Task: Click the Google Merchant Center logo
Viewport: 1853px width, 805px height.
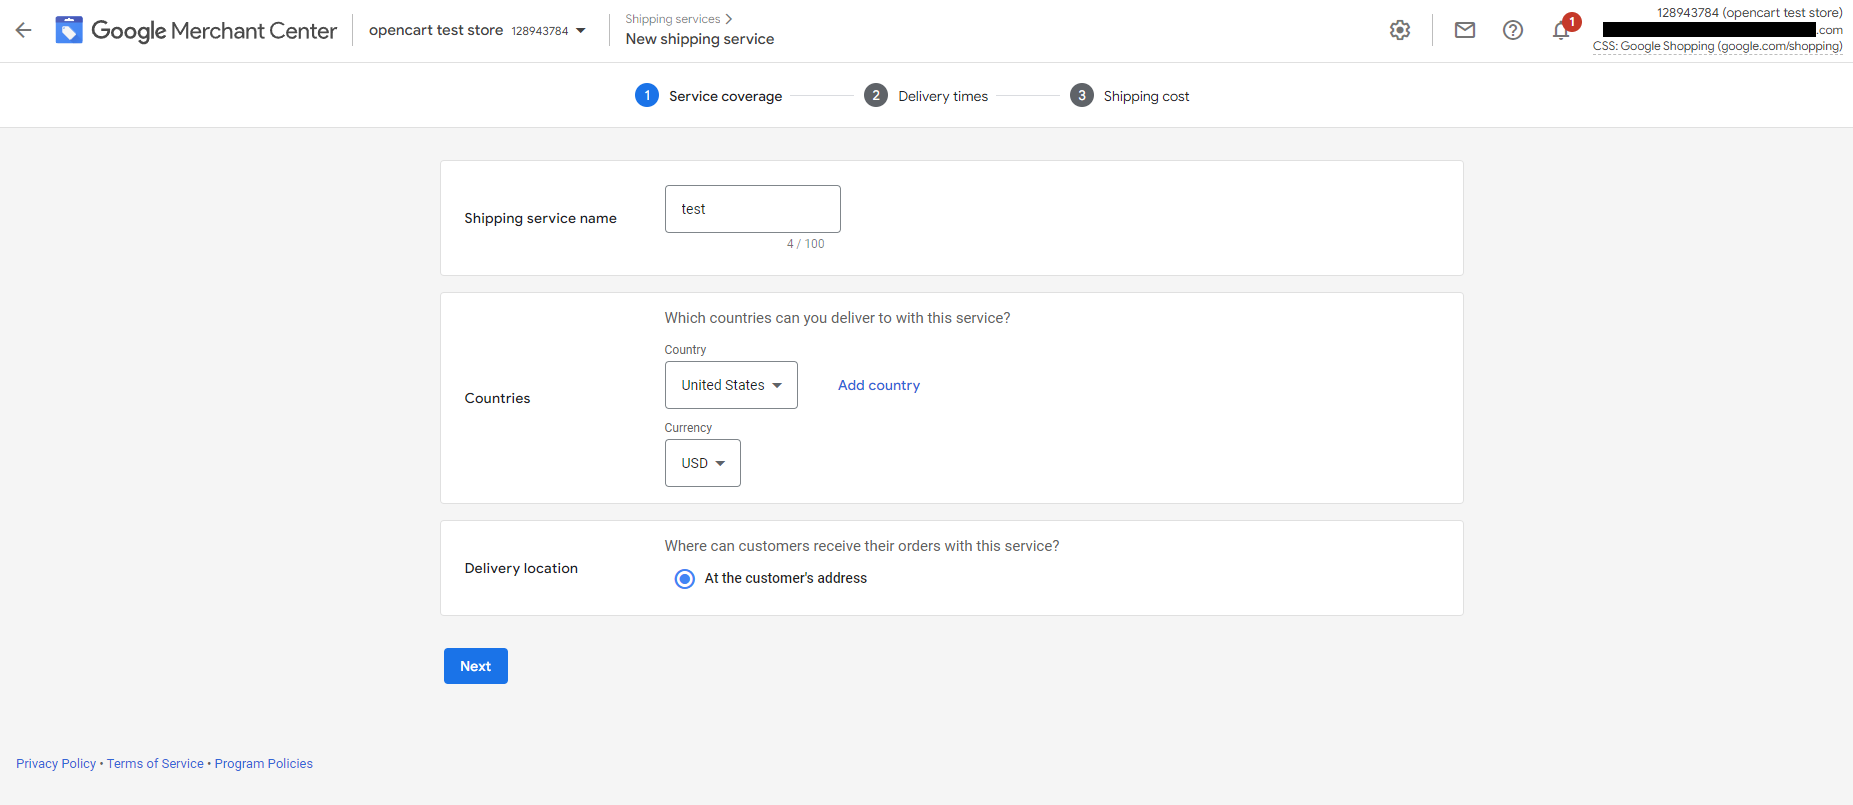Action: pyautogui.click(x=196, y=30)
